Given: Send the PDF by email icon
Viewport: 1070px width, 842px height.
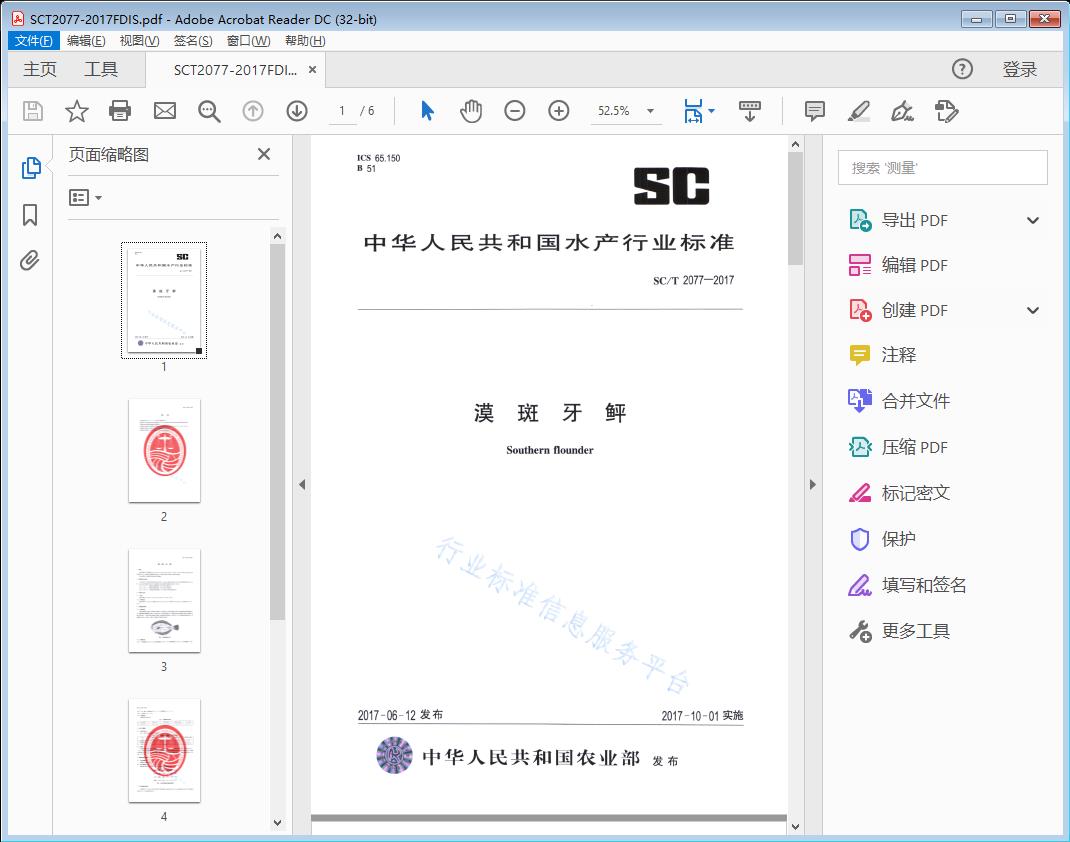Looking at the screenshot, I should point(164,111).
